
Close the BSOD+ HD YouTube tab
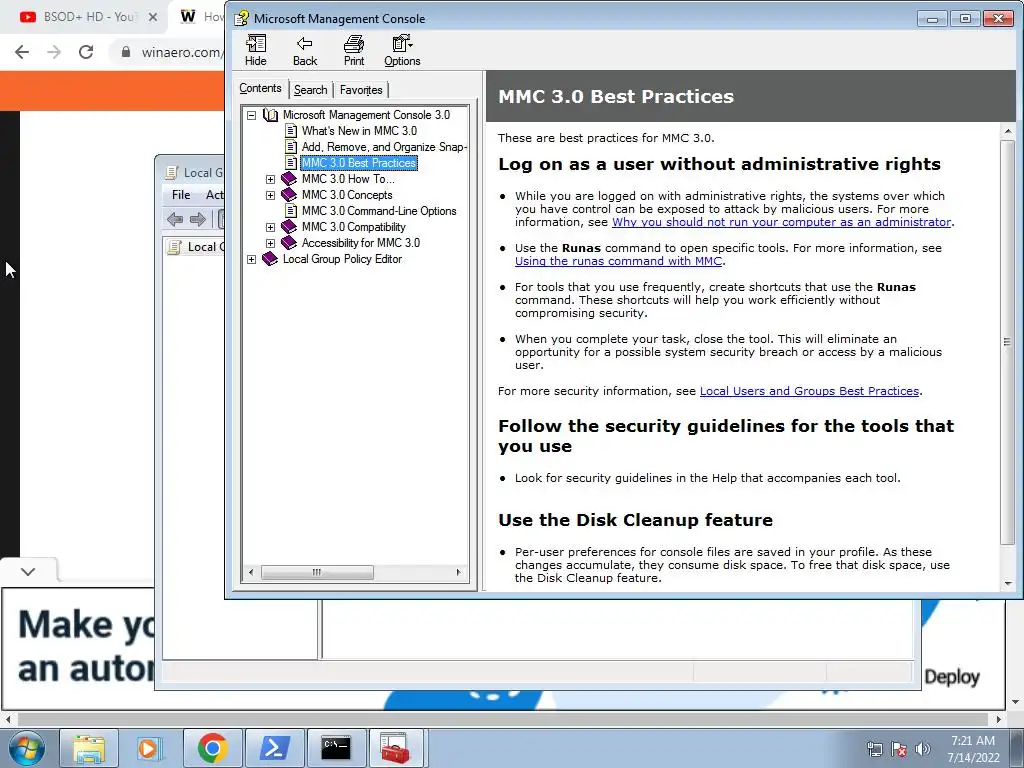[153, 17]
